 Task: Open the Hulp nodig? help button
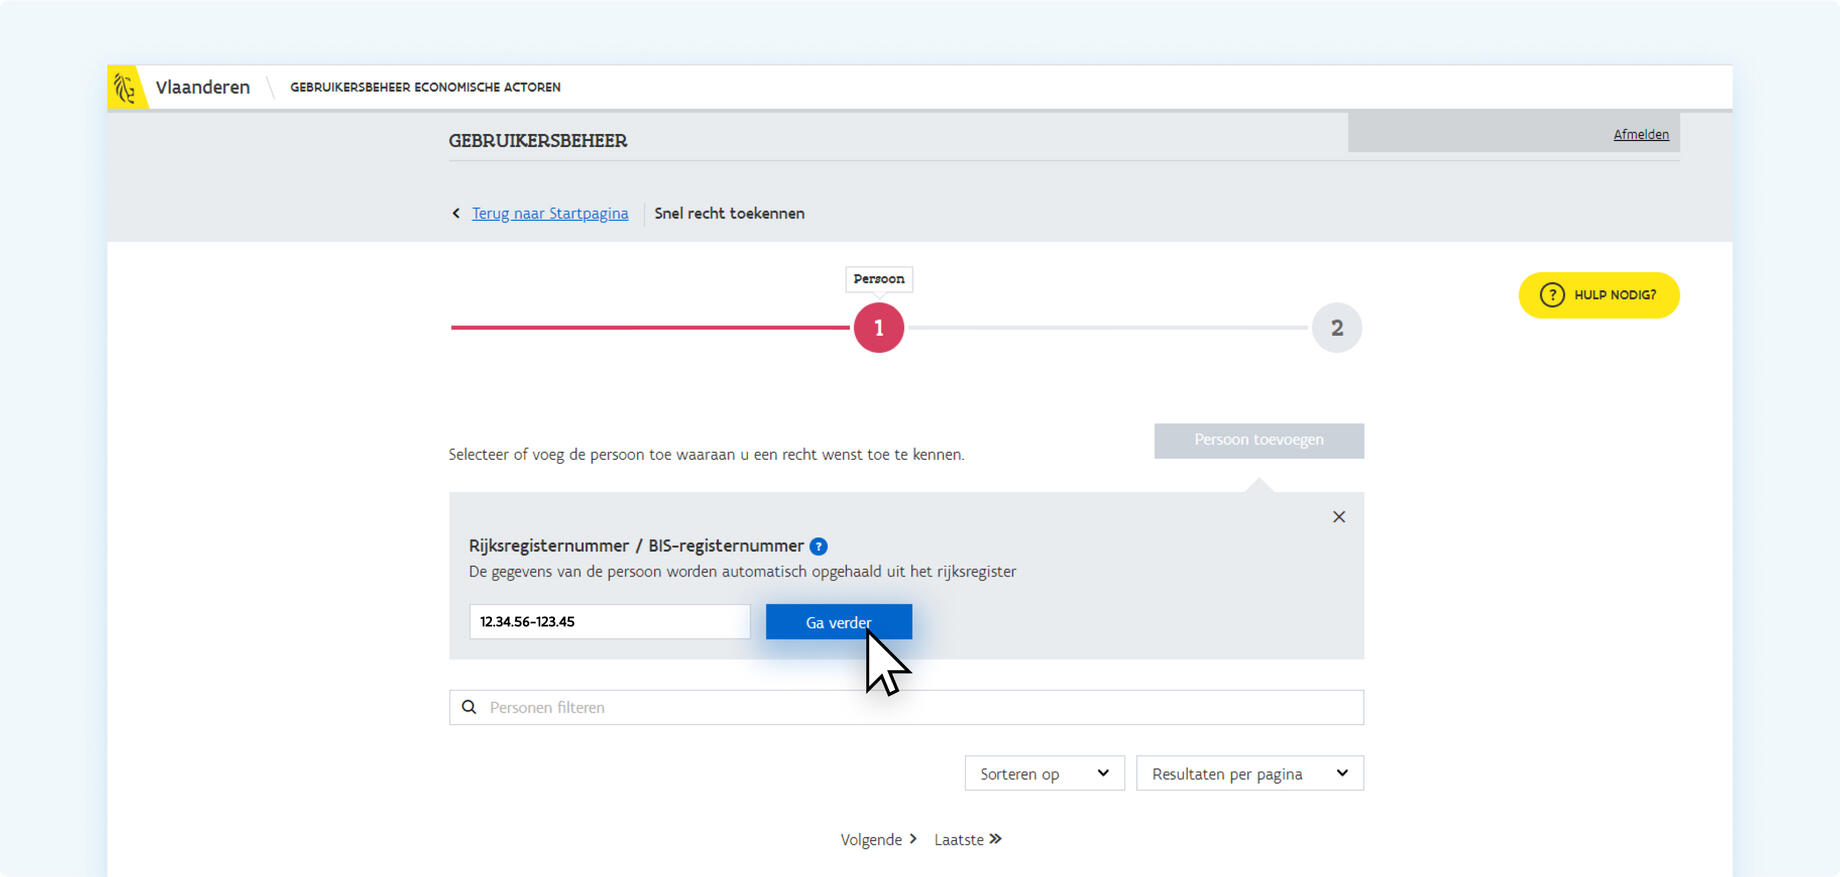1598,295
